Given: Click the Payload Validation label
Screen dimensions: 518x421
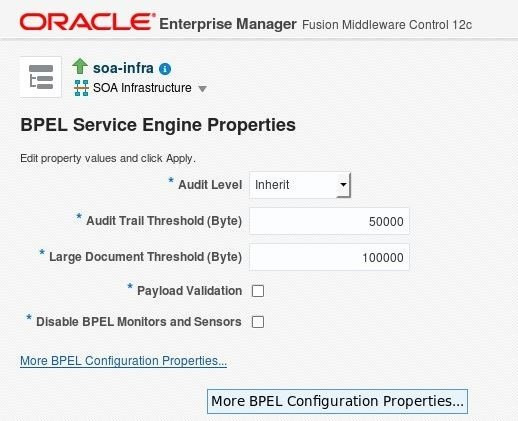Looking at the screenshot, I should (x=189, y=291).
